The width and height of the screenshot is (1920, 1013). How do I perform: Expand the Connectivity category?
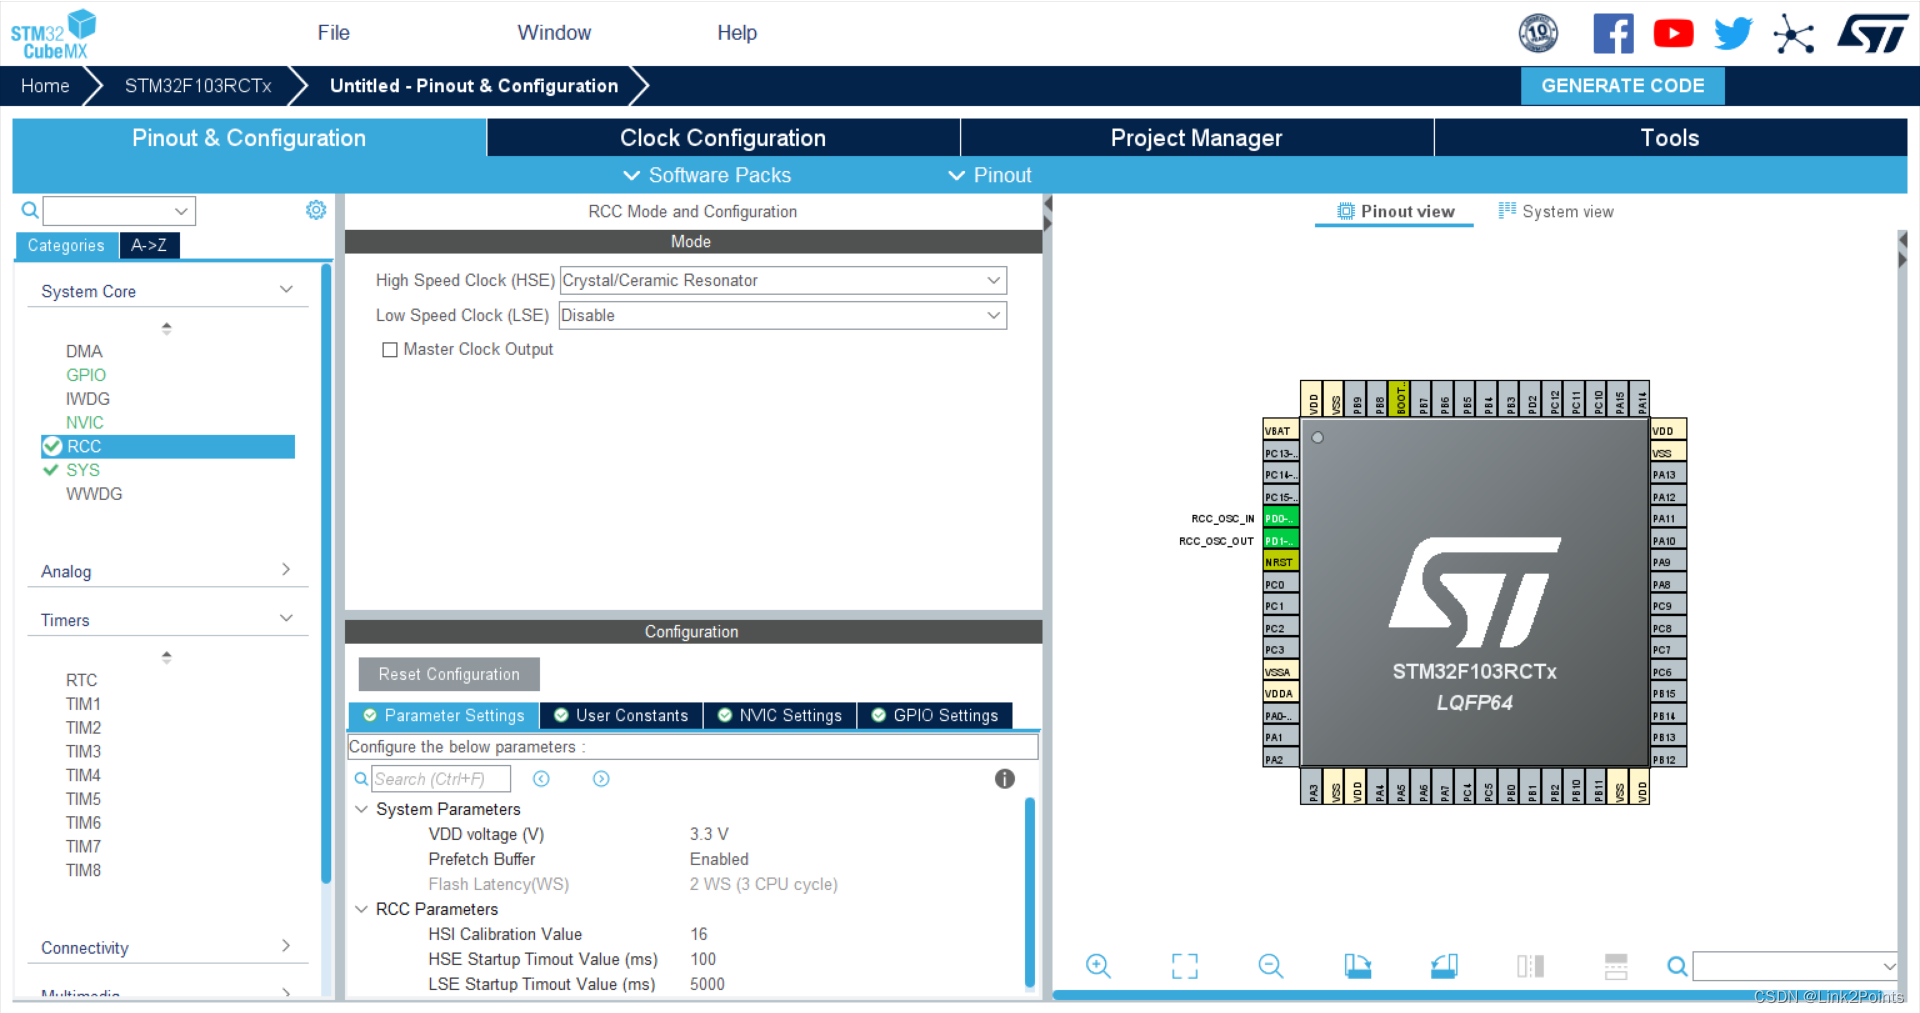pyautogui.click(x=286, y=946)
